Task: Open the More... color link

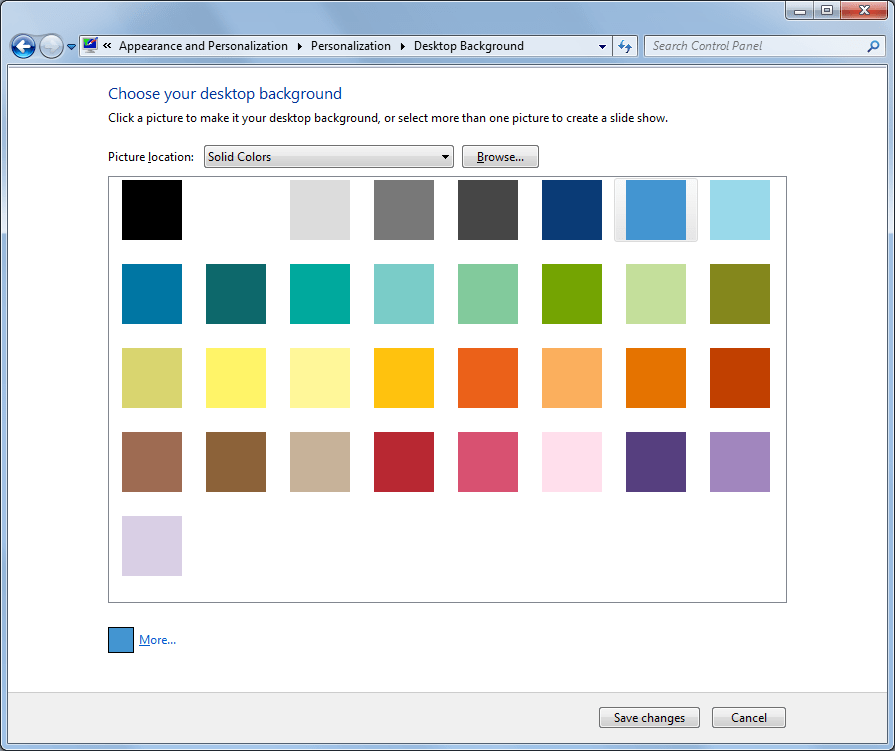Action: [158, 640]
